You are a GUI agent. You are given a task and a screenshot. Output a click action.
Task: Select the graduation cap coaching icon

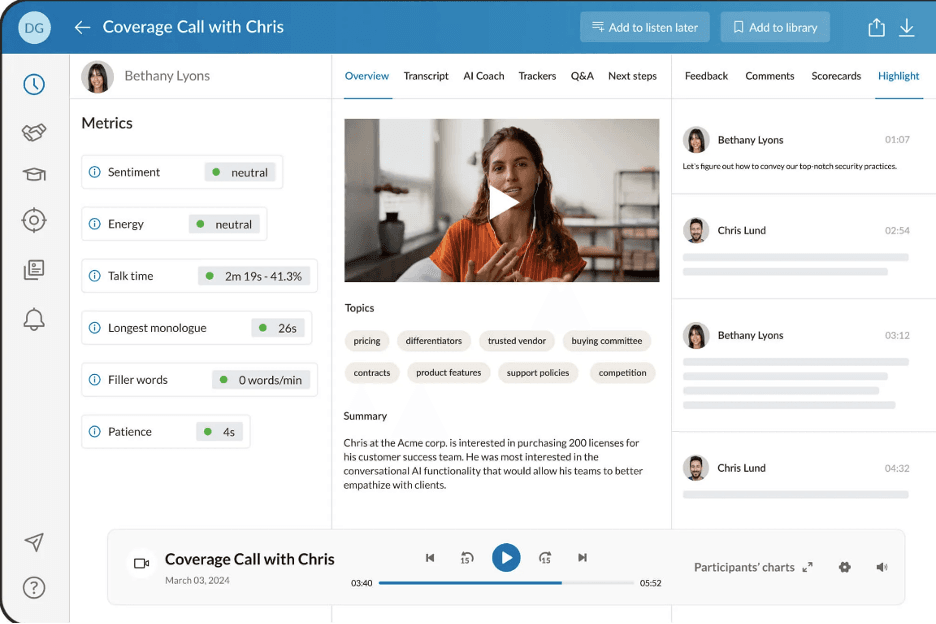[33, 174]
